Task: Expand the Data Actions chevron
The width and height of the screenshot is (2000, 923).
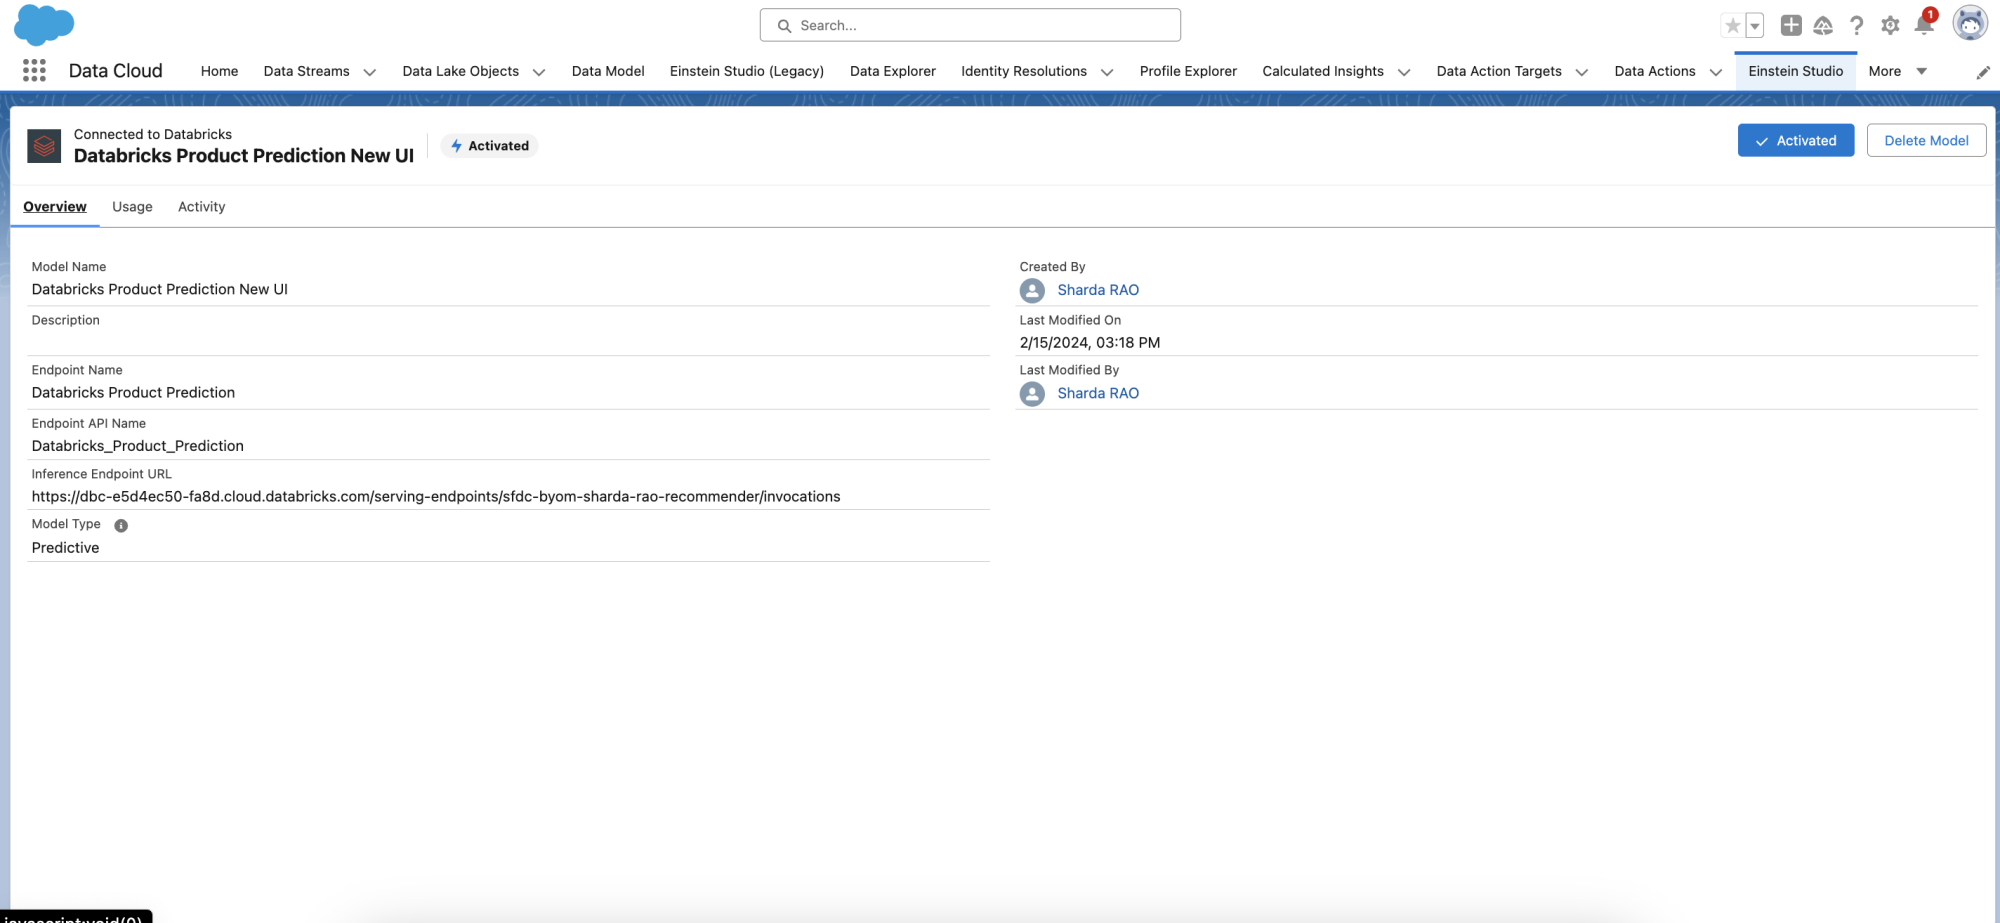Action: click(x=1716, y=72)
